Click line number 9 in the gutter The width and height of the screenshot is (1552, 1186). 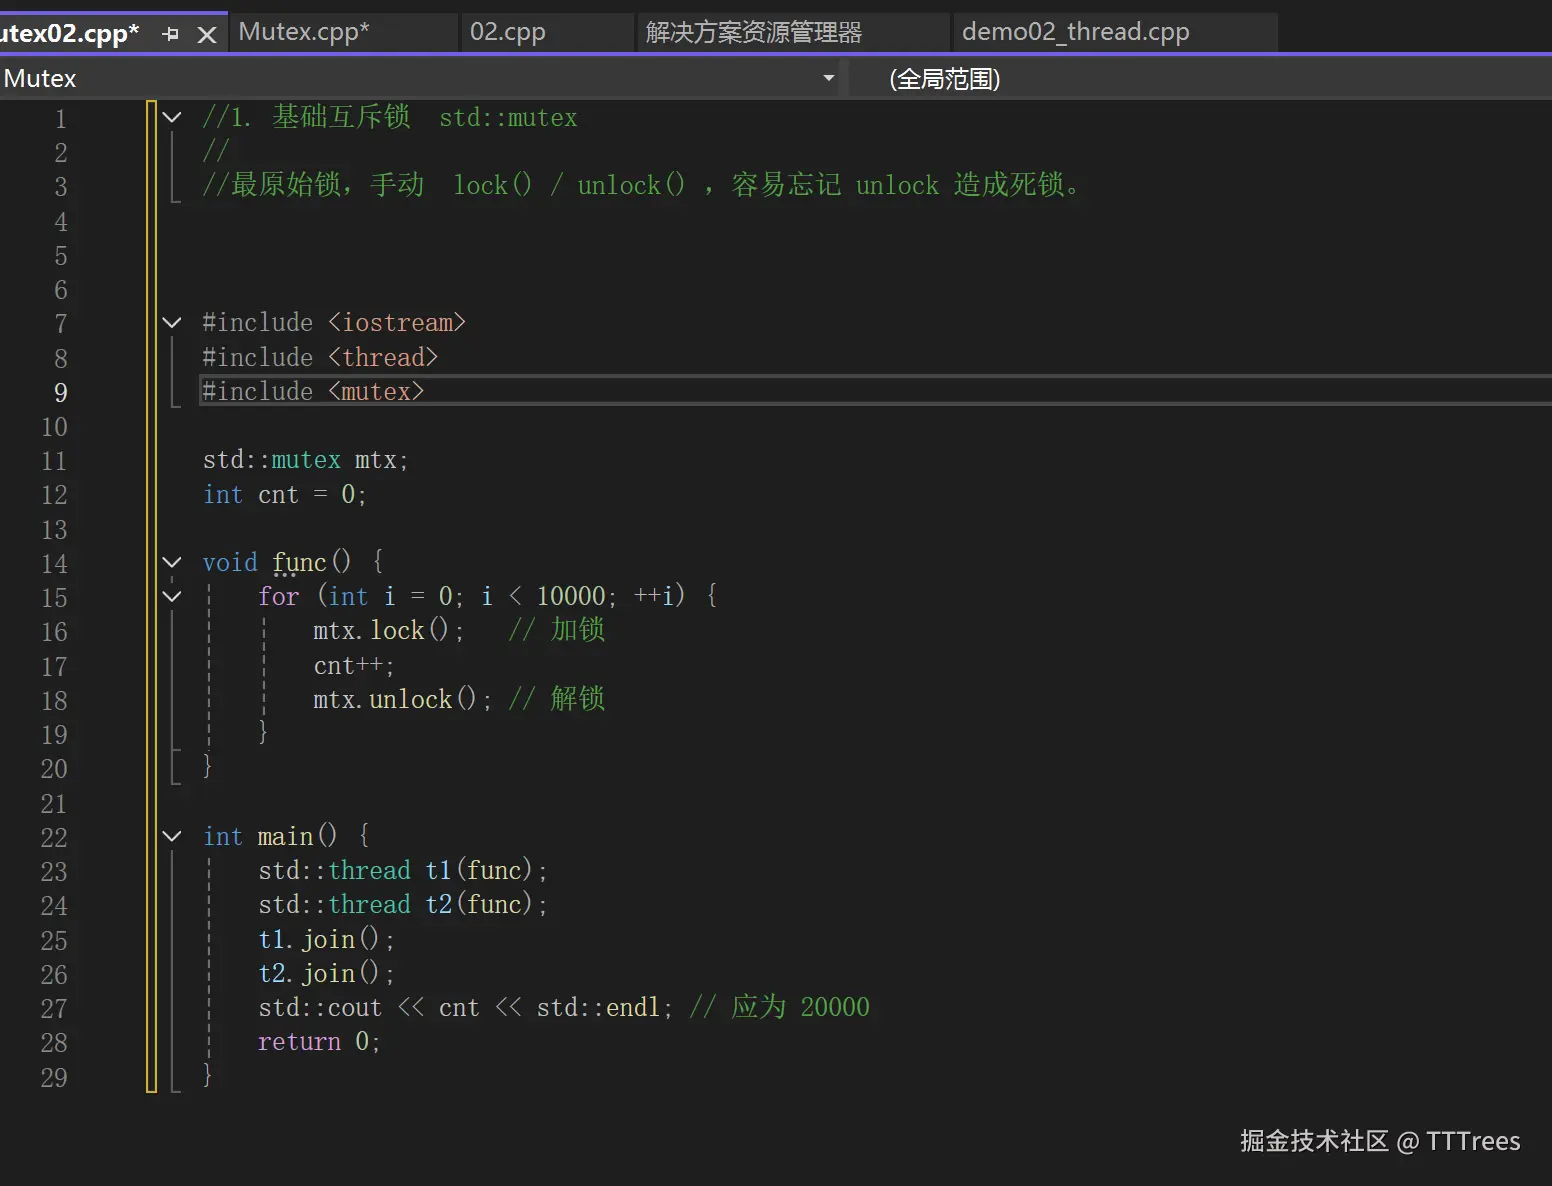click(61, 392)
